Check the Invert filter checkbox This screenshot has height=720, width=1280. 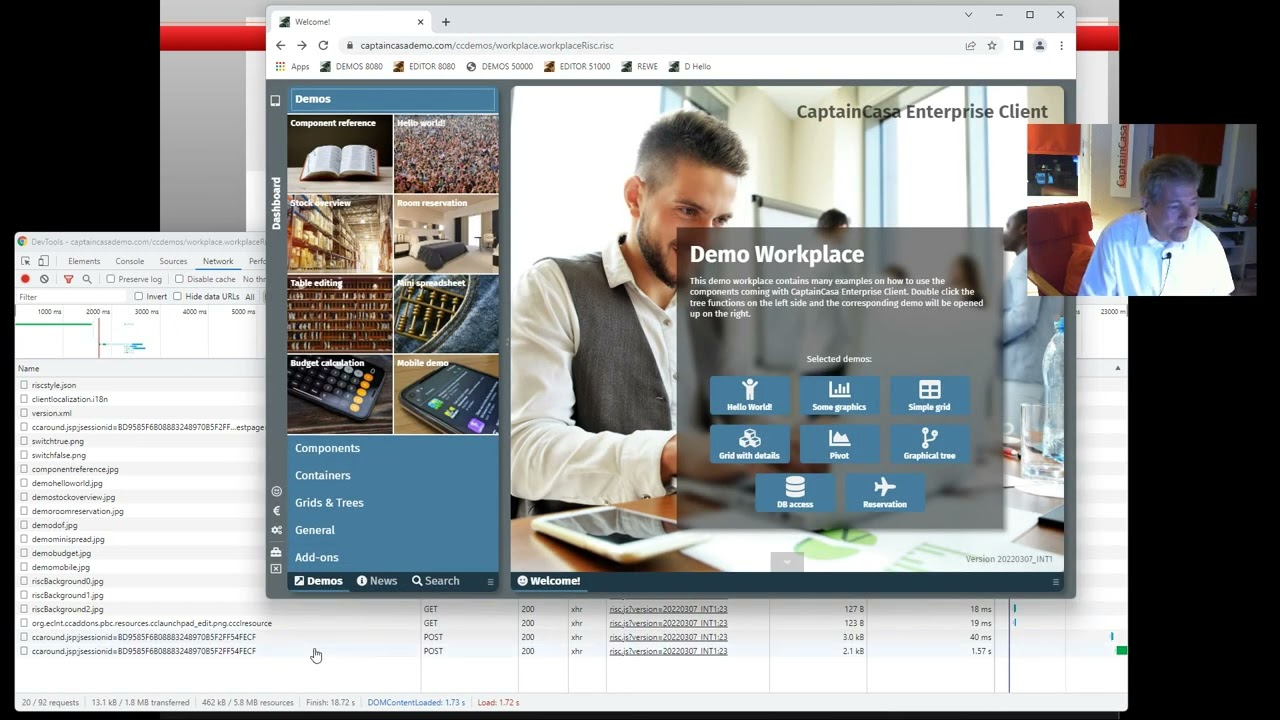[138, 296]
